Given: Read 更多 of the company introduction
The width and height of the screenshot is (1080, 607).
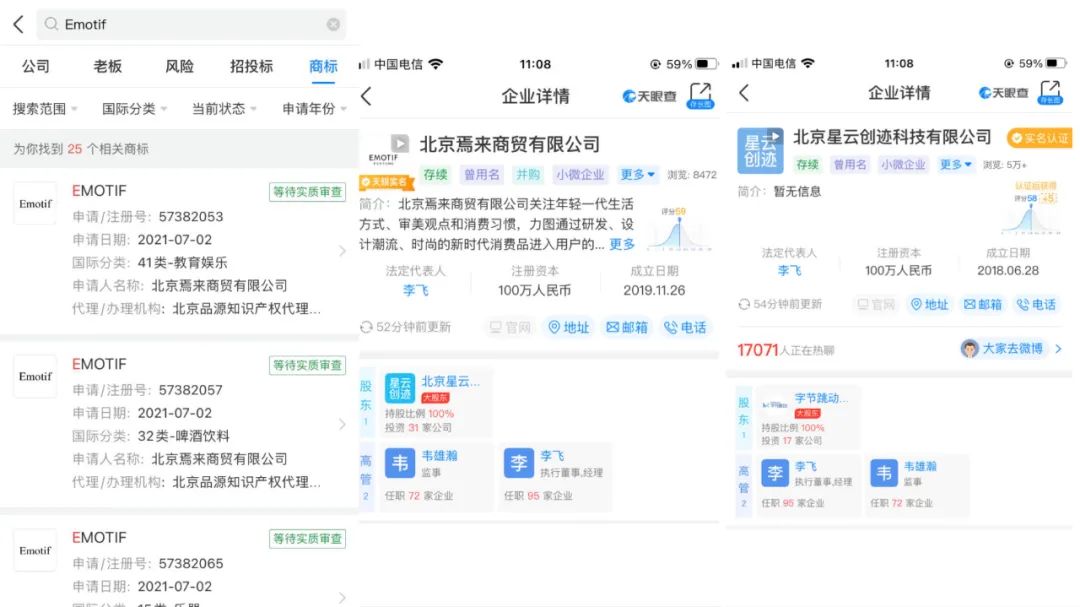Looking at the screenshot, I should coord(622,244).
